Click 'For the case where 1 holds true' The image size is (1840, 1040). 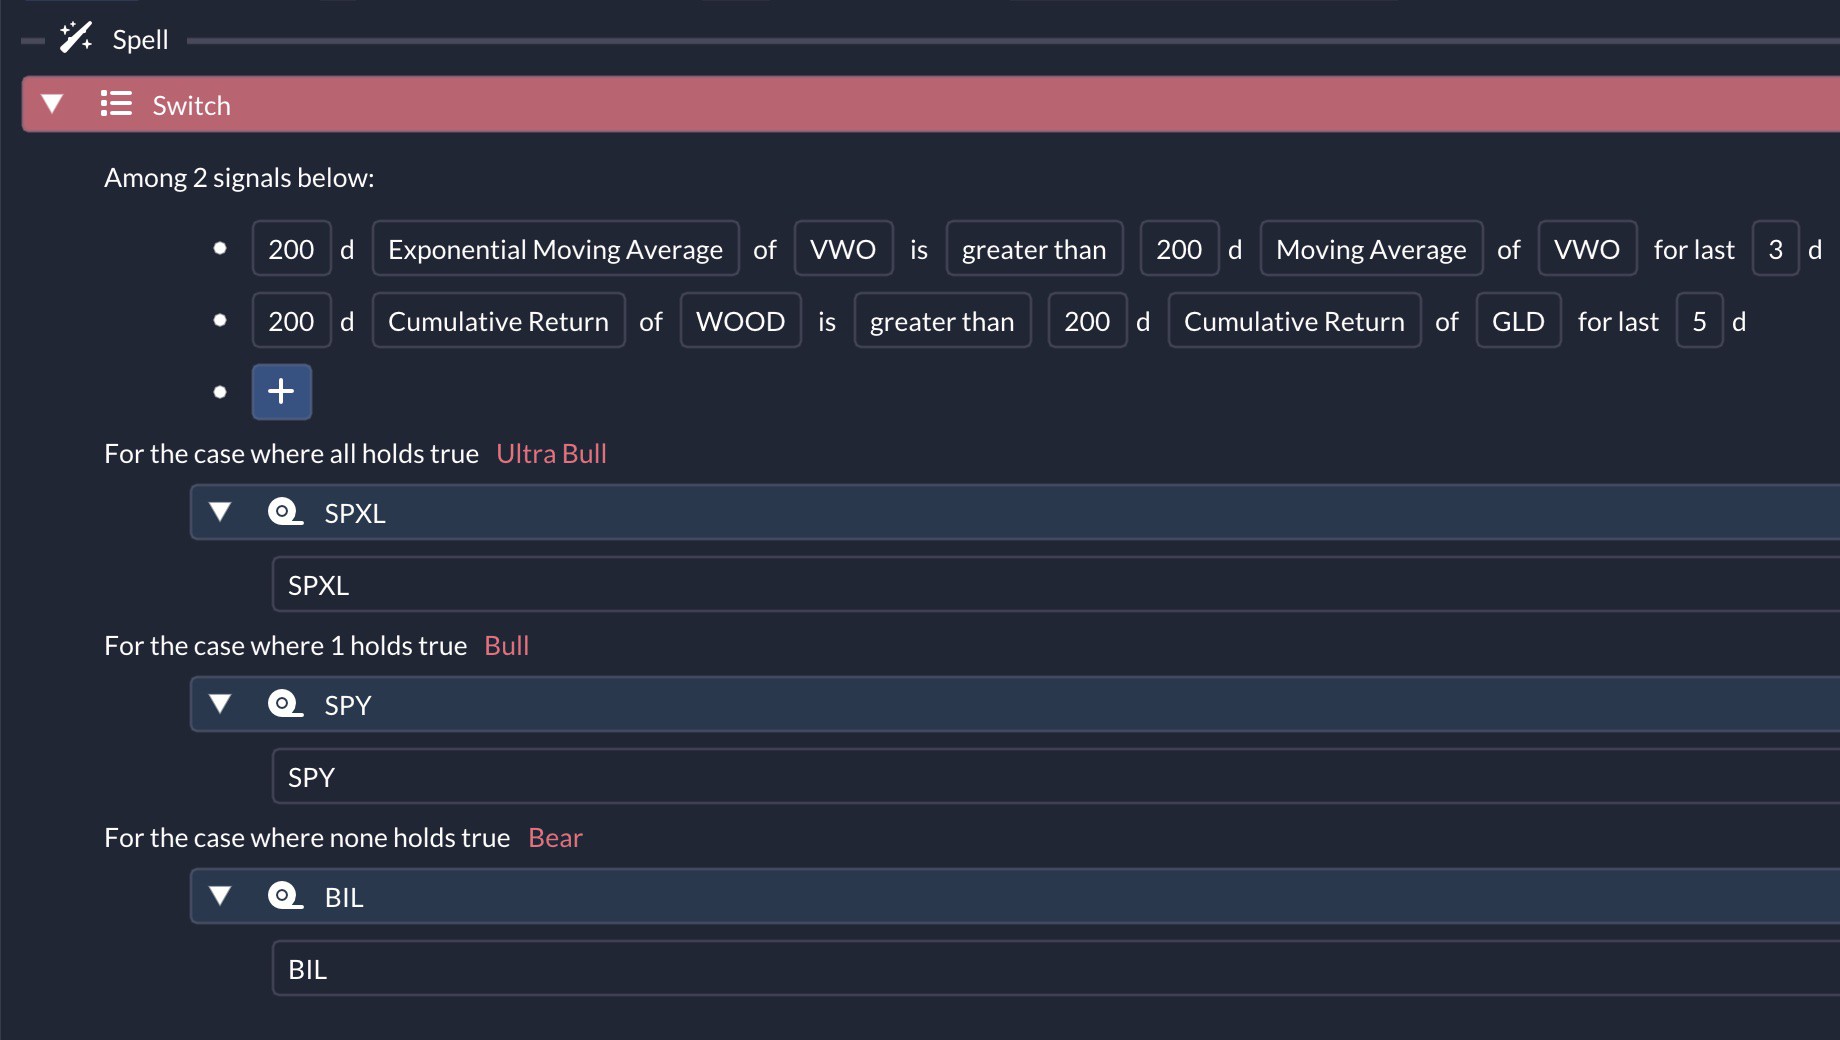(x=285, y=645)
